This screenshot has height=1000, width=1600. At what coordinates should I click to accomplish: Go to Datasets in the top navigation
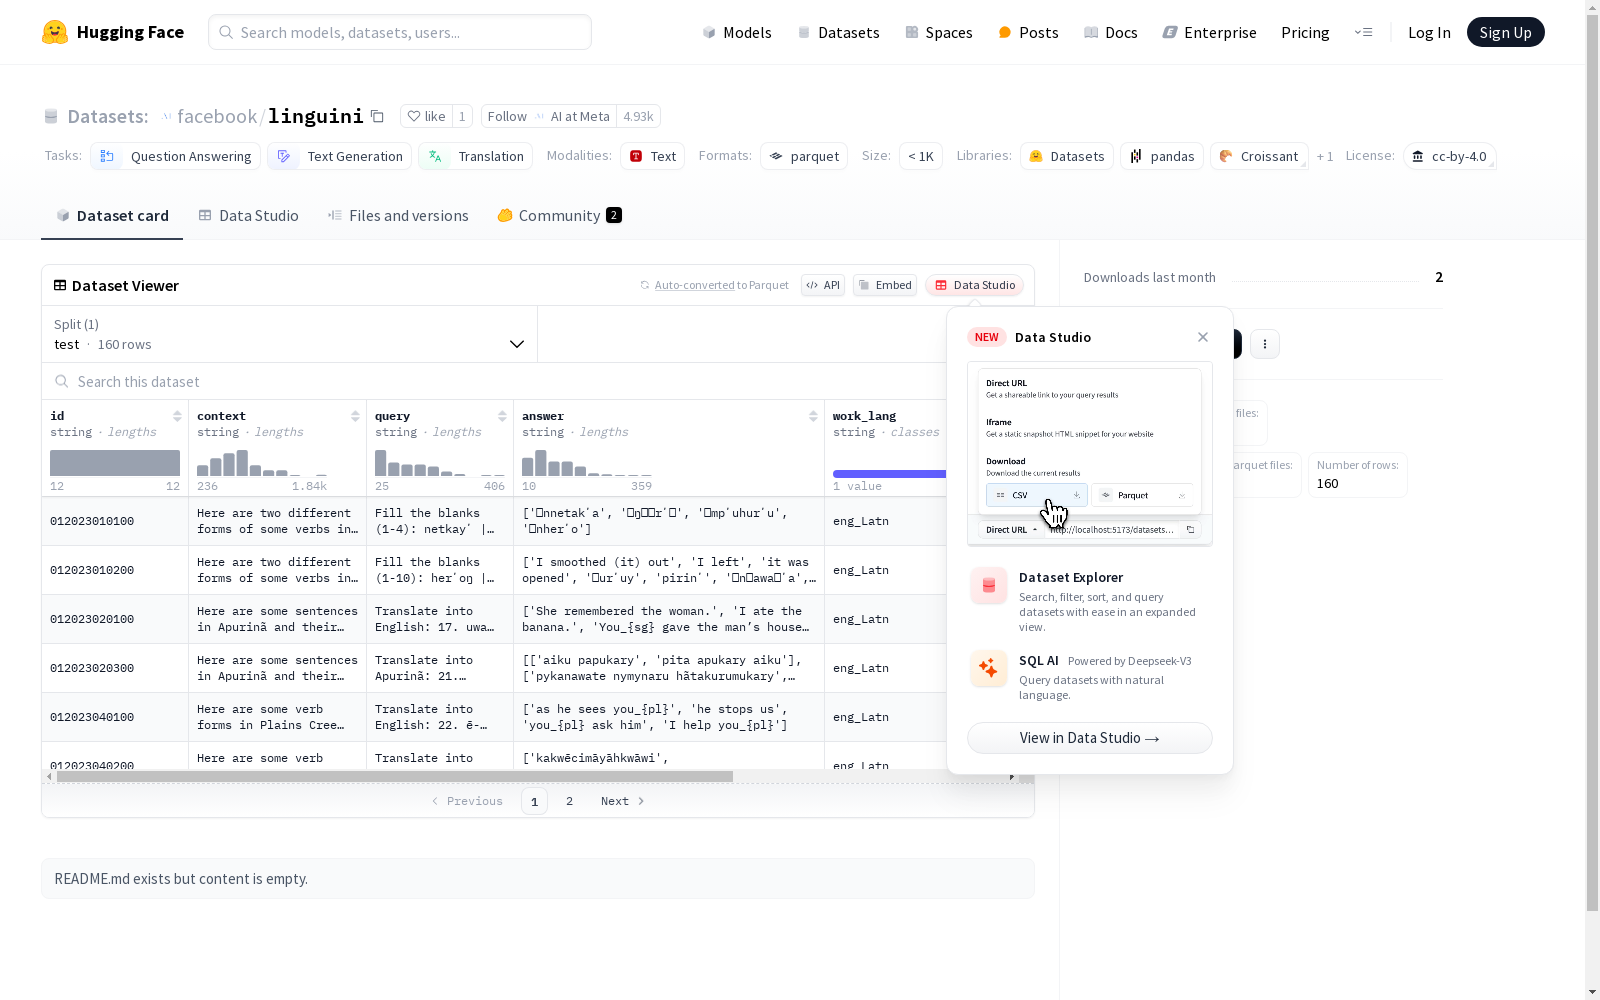838,32
